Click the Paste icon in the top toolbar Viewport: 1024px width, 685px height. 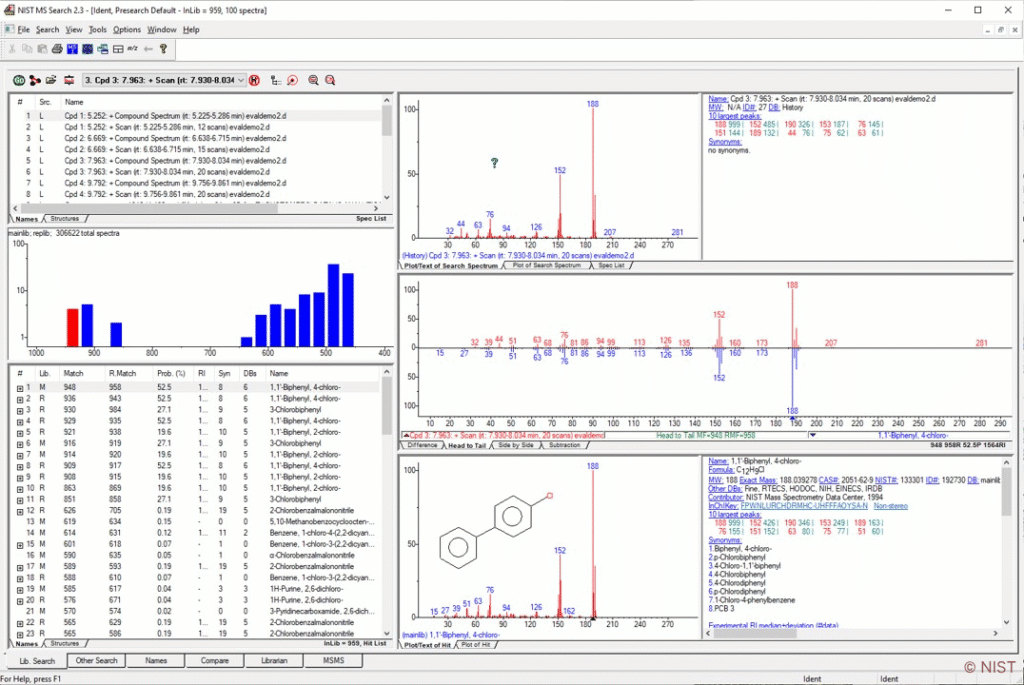coord(42,48)
